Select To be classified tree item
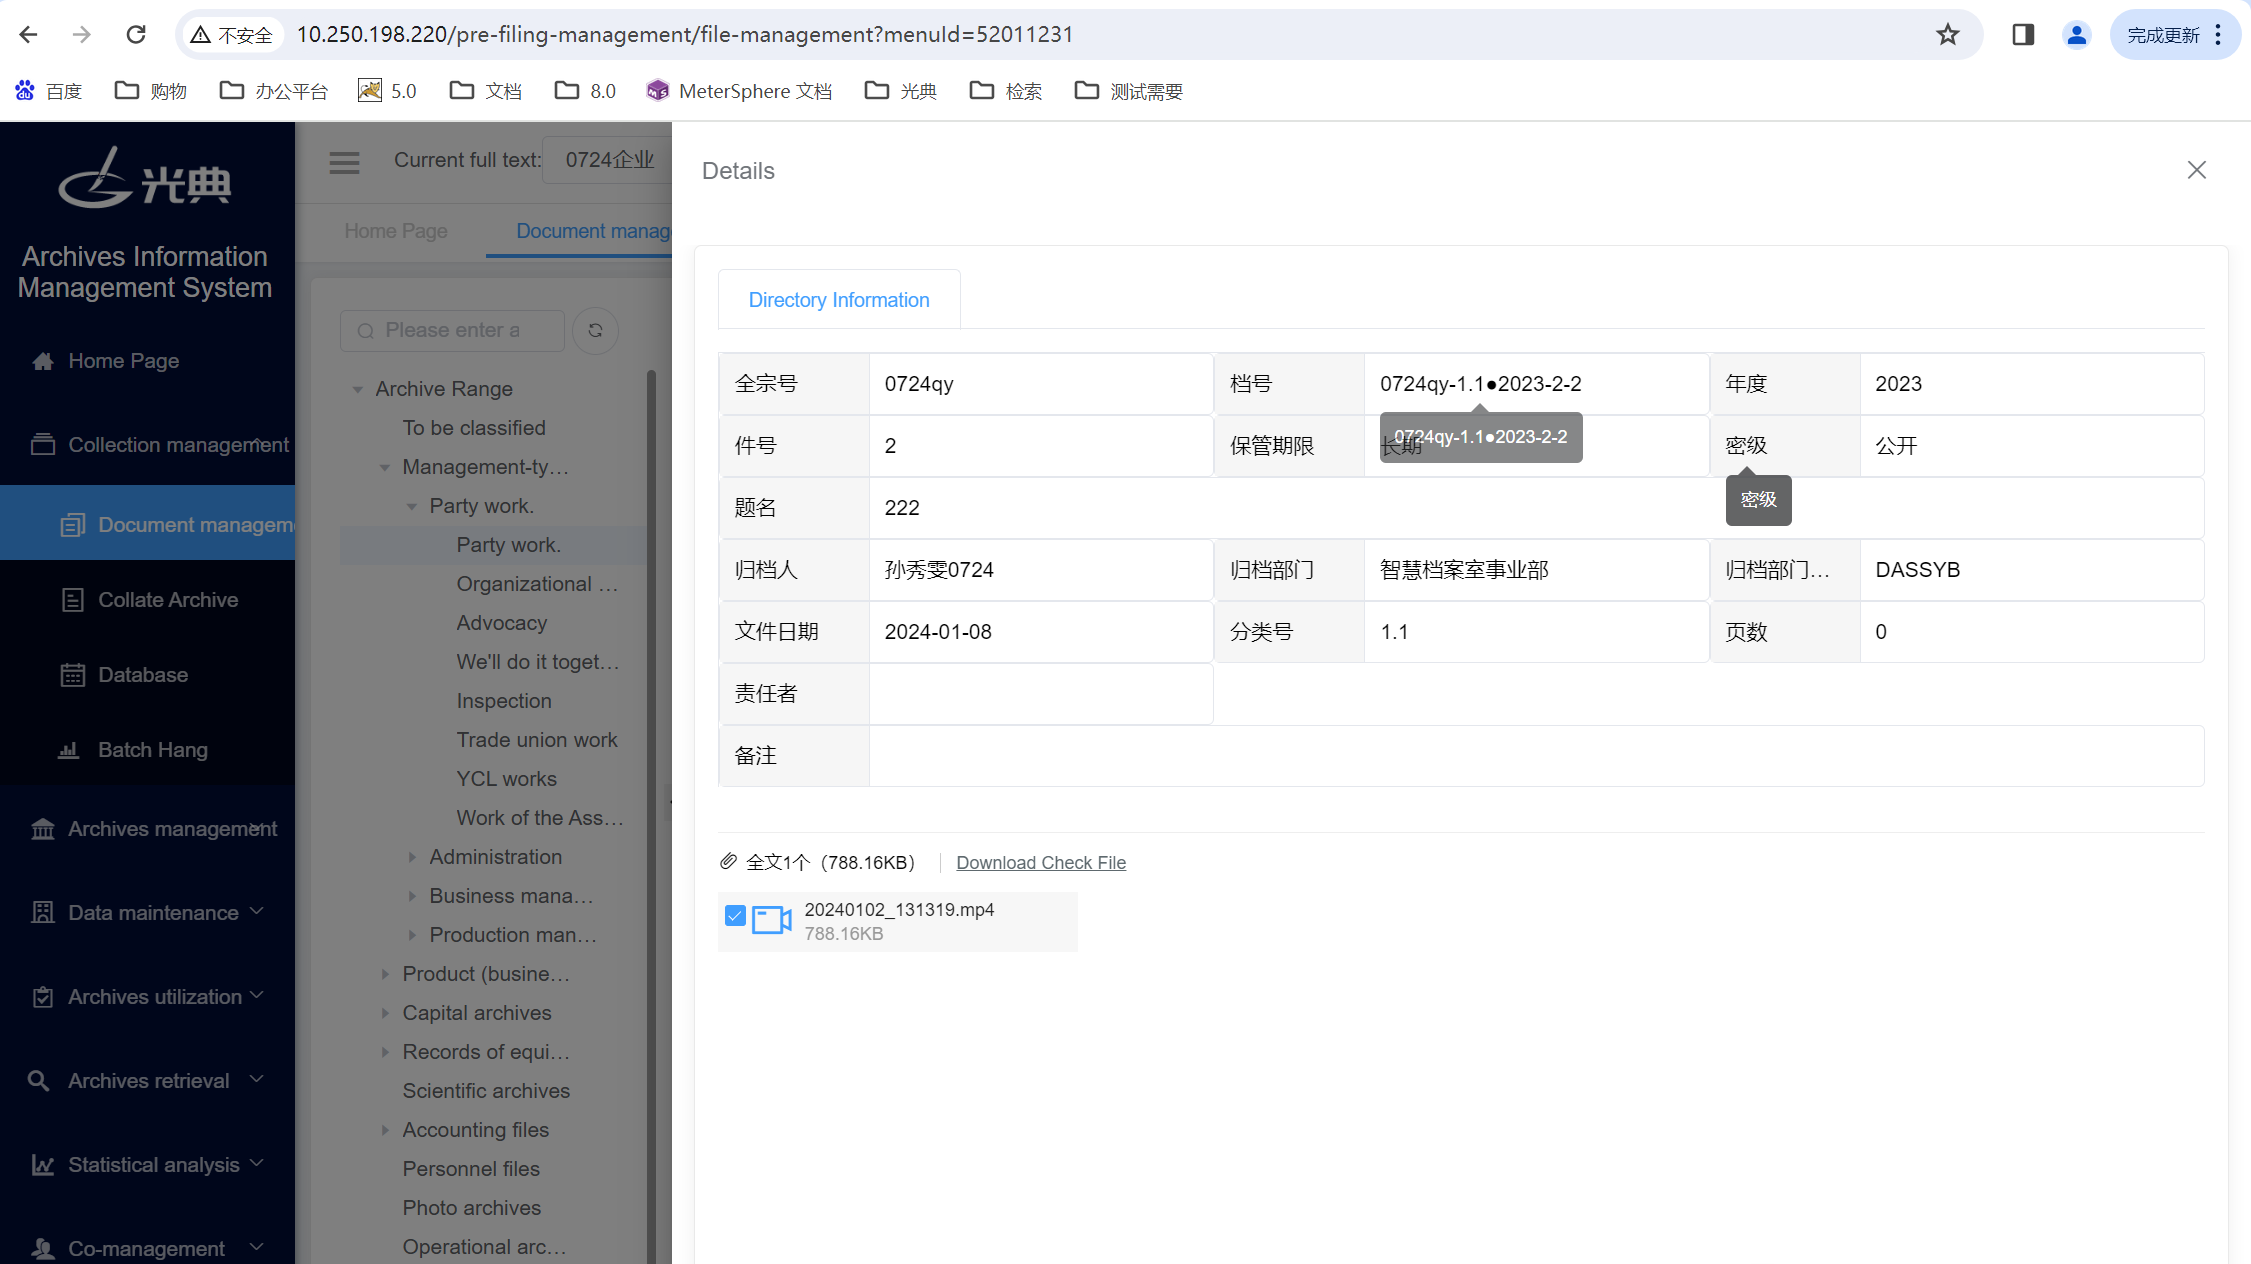The width and height of the screenshot is (2251, 1264). click(x=474, y=428)
